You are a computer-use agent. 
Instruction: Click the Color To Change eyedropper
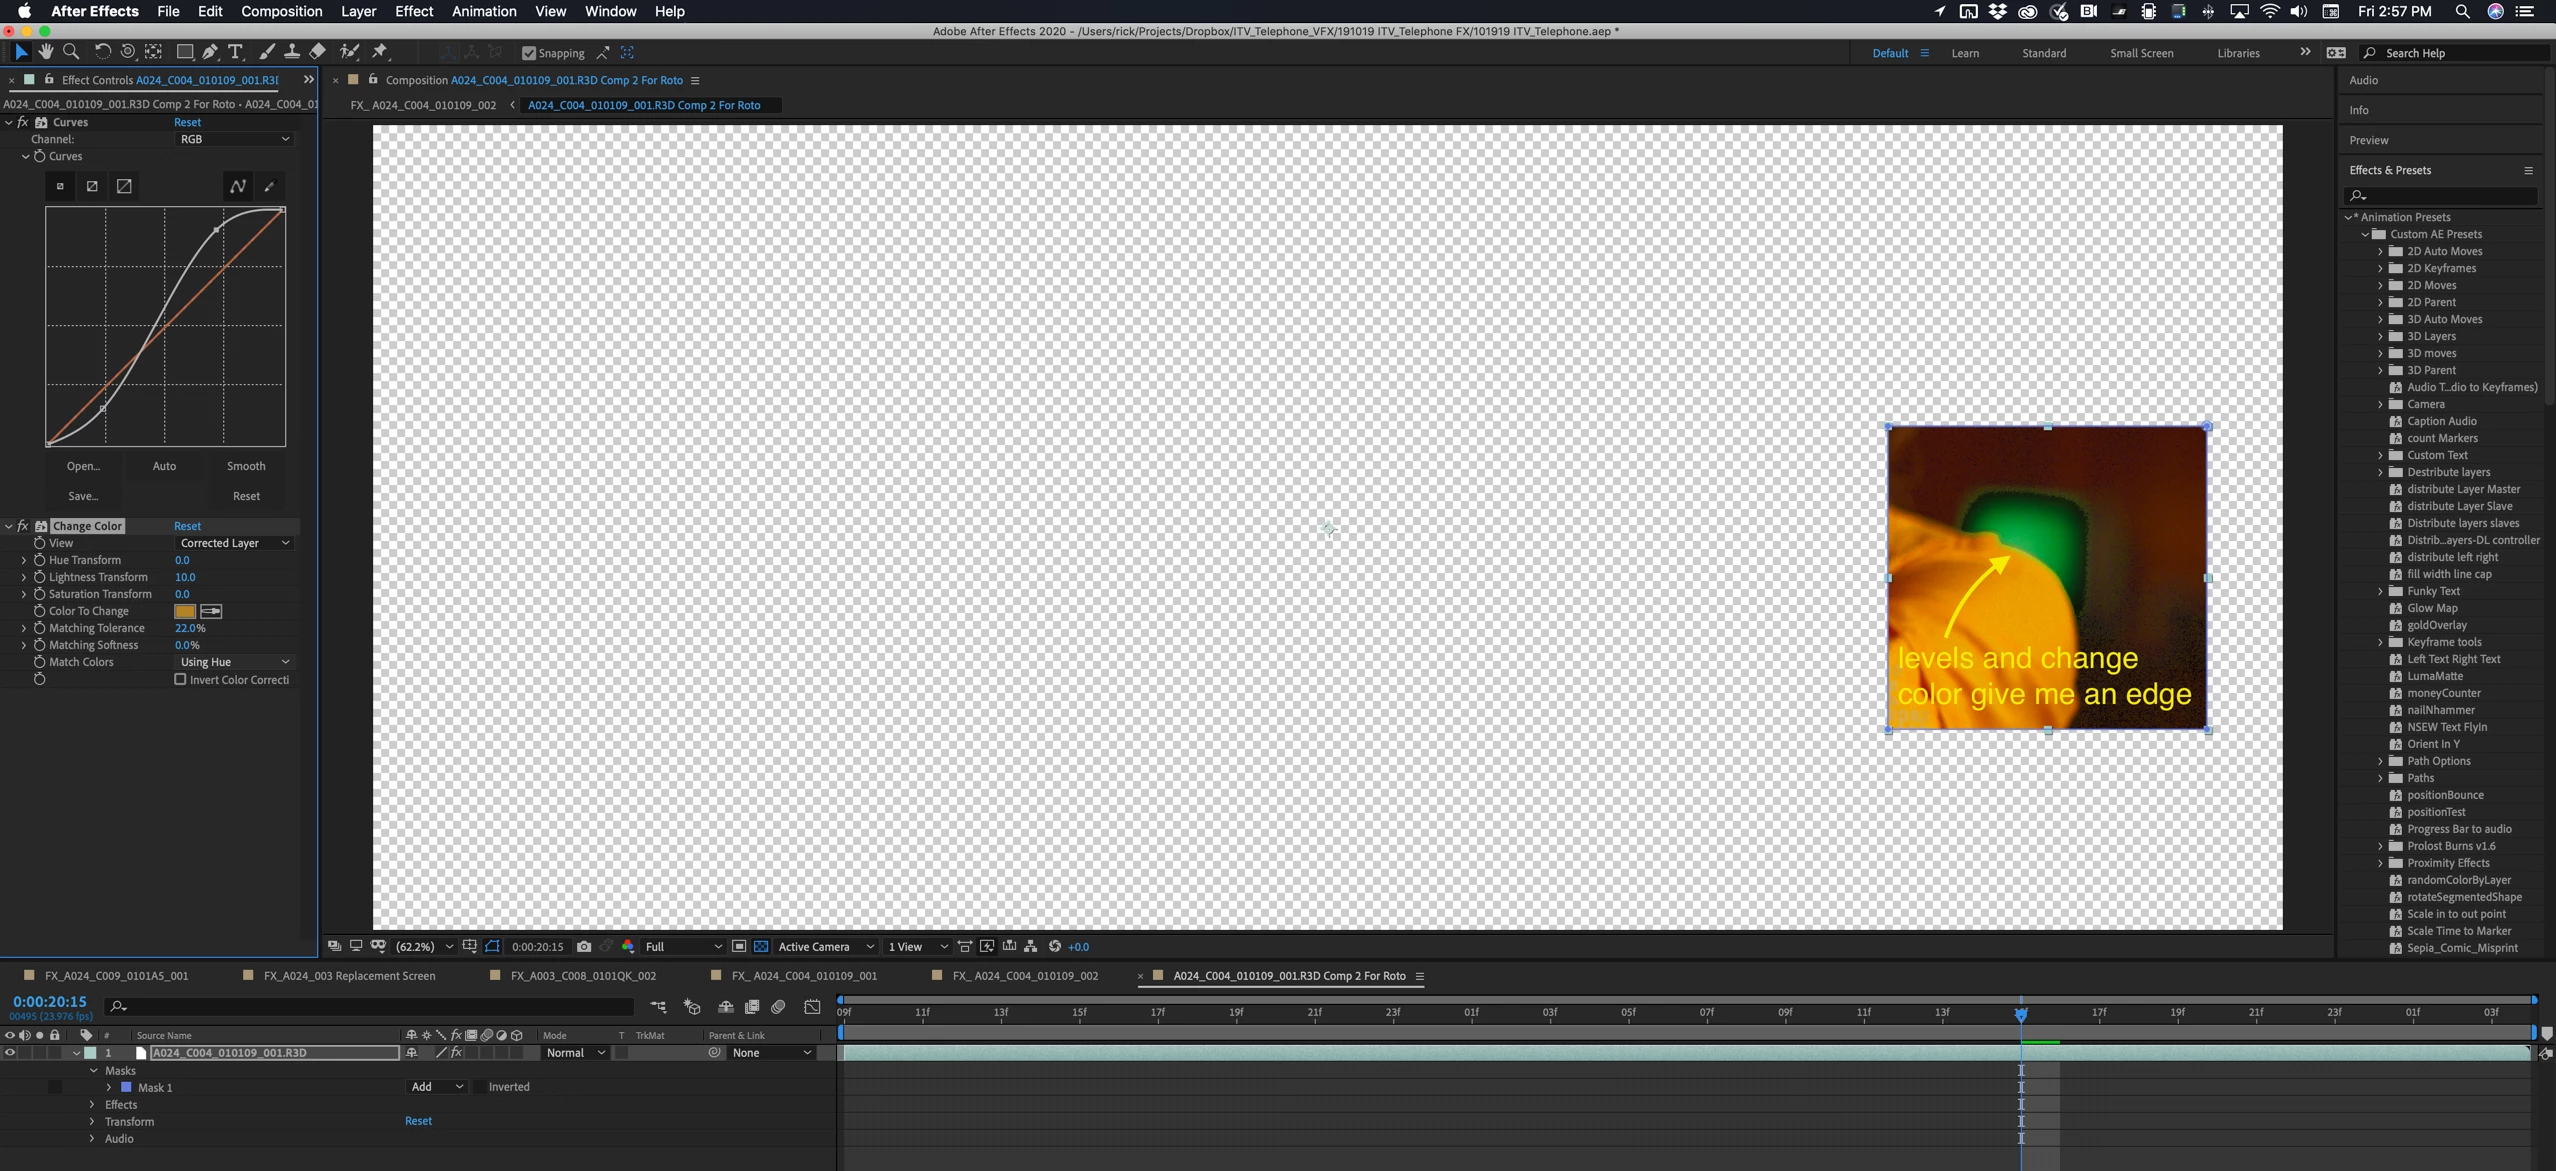point(211,611)
